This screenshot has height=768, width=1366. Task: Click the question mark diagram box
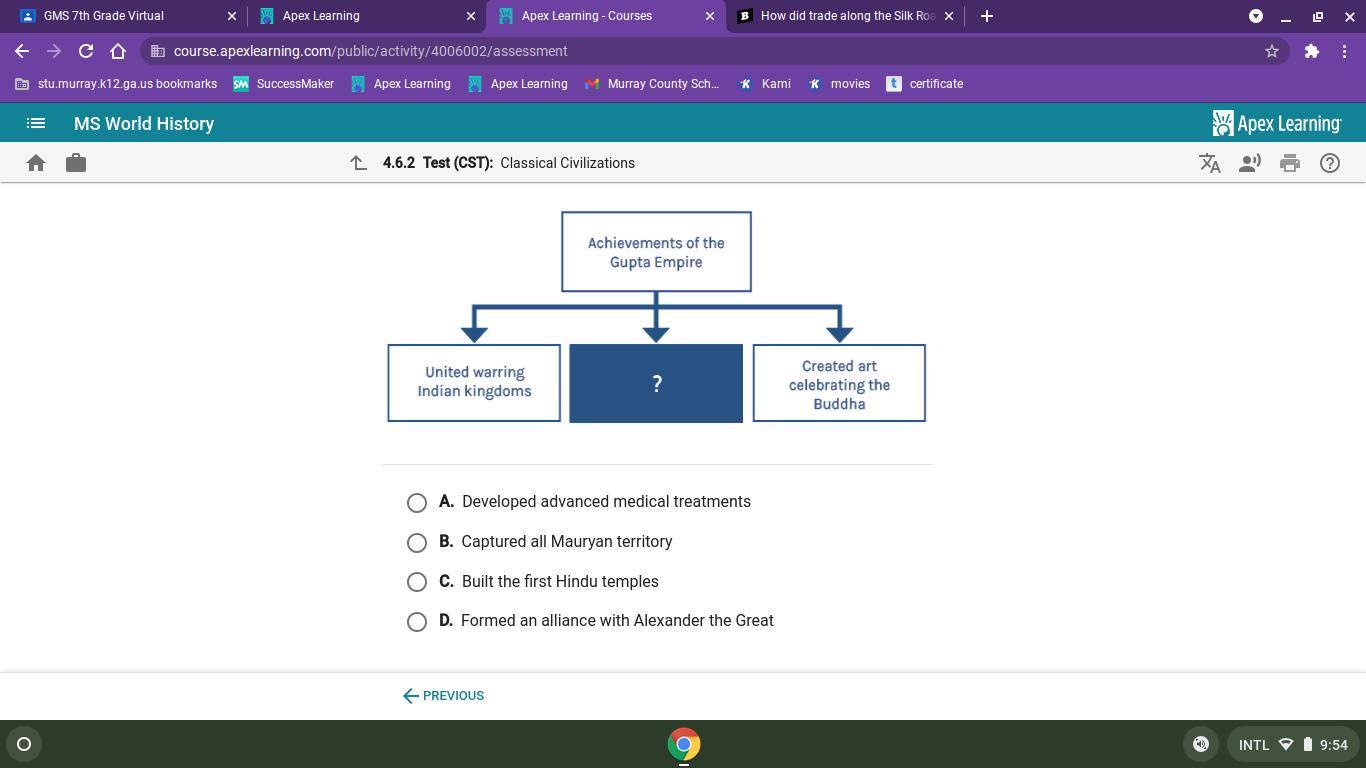[x=656, y=383]
